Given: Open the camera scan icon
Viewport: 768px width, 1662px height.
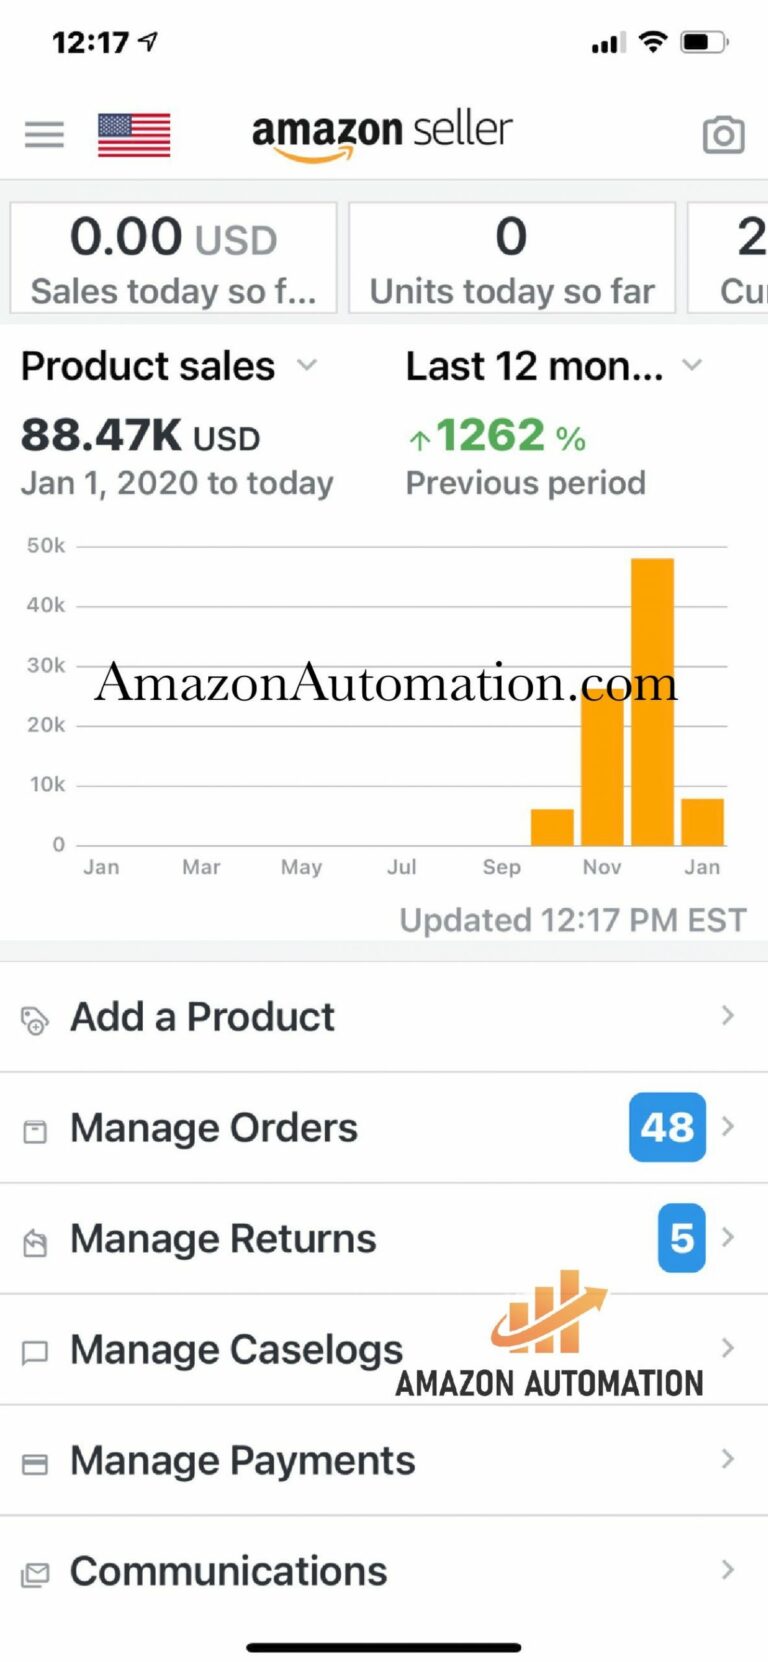Looking at the screenshot, I should 723,135.
